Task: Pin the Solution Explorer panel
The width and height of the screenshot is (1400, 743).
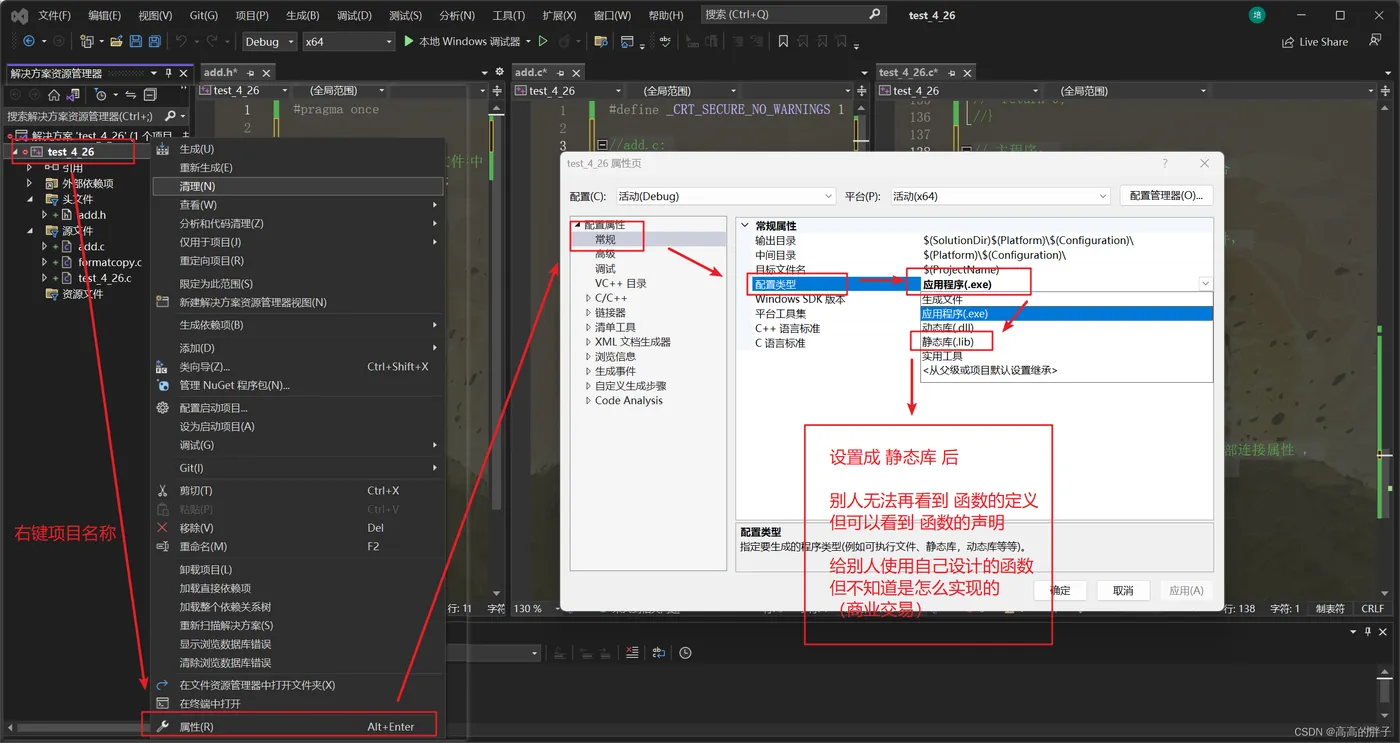Action: pyautogui.click(x=169, y=73)
